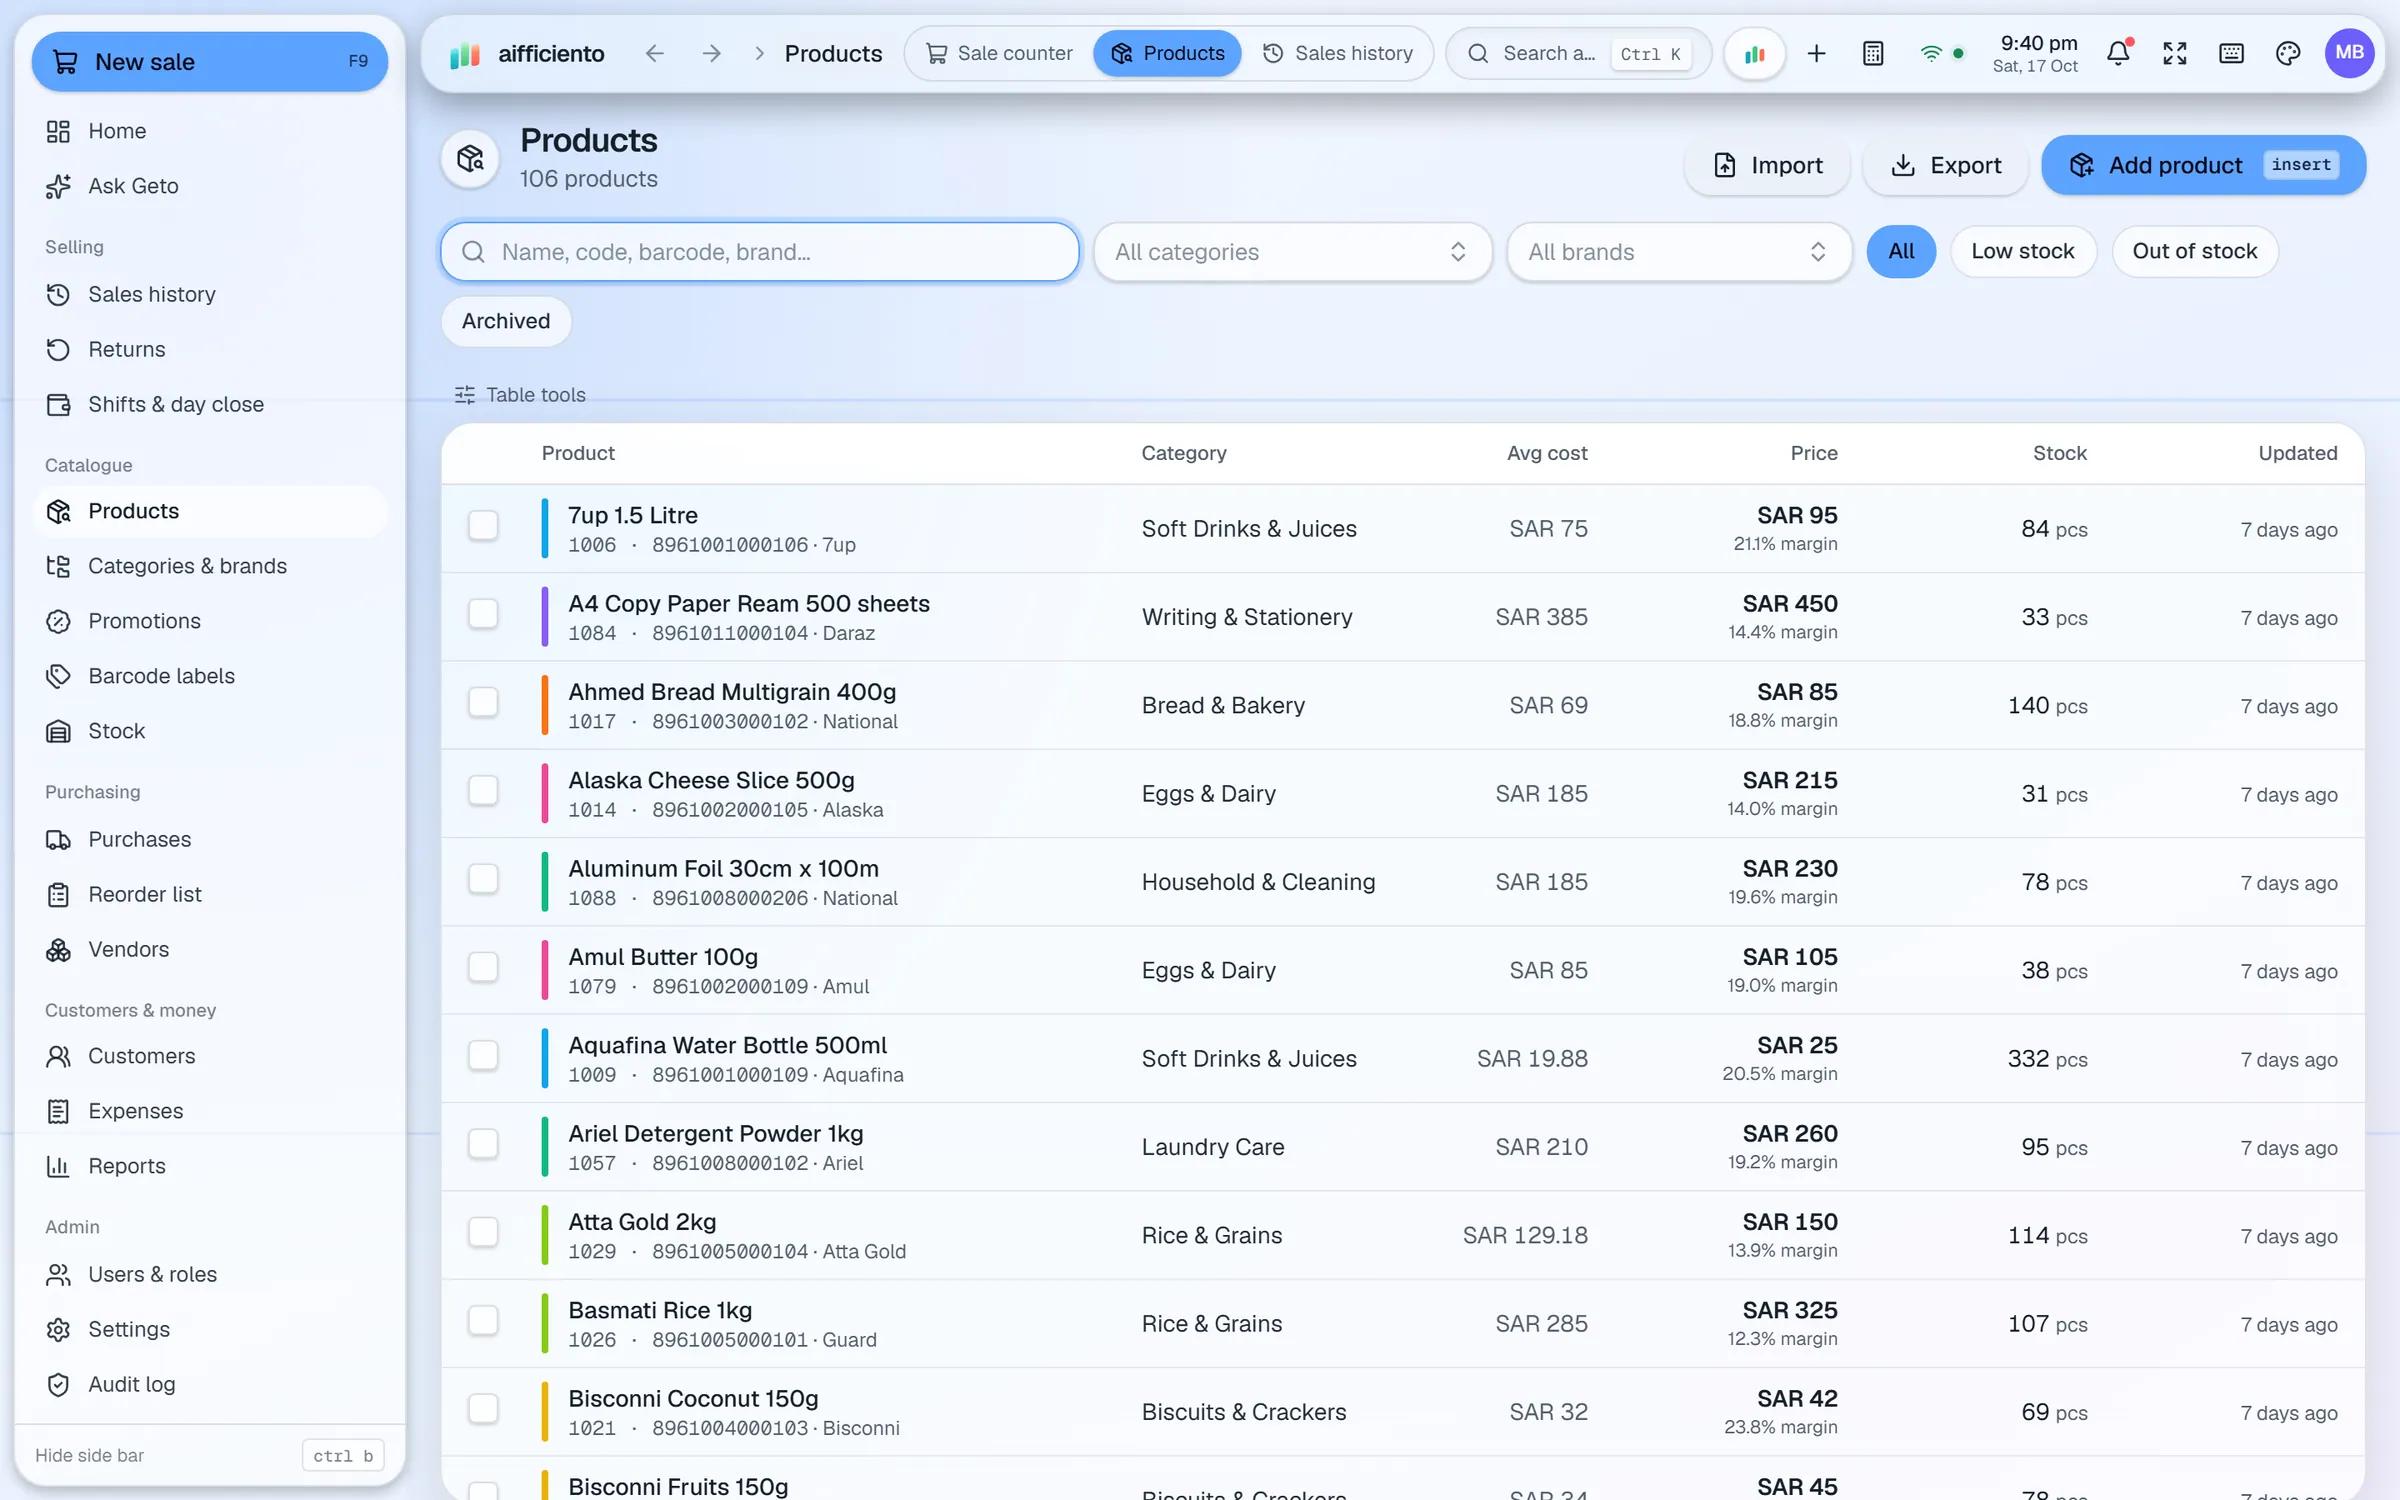Switch to the Sales history top tab
Viewport: 2400px width, 1500px height.
[x=1337, y=53]
